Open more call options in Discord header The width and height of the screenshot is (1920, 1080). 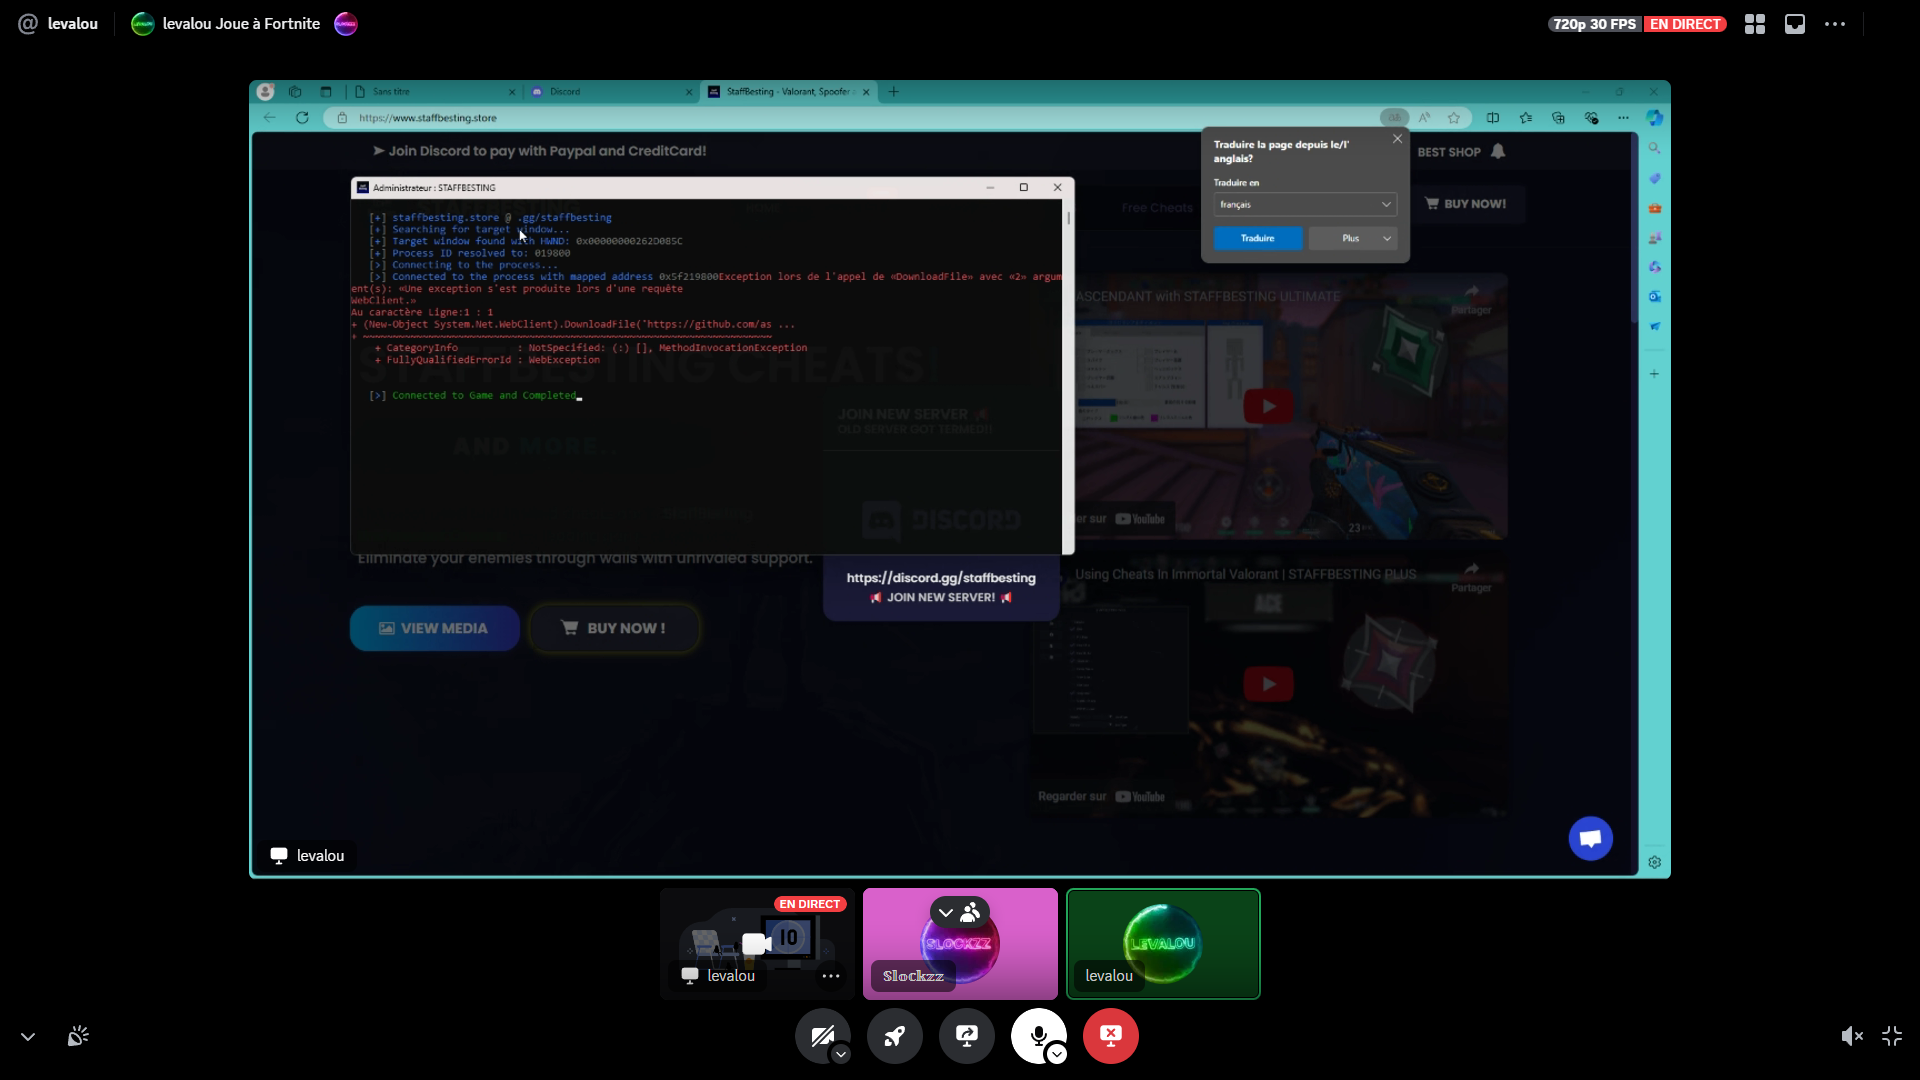click(1835, 24)
